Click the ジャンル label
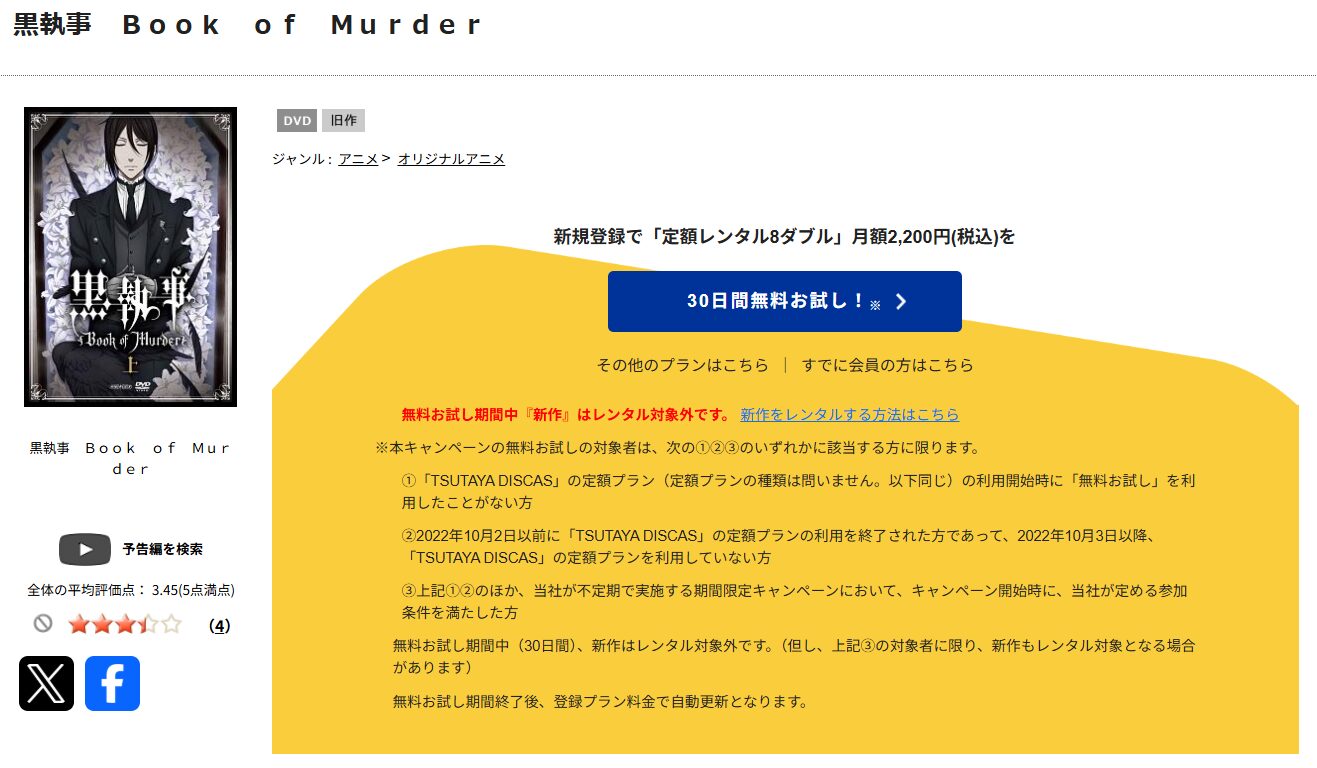 [x=302, y=159]
